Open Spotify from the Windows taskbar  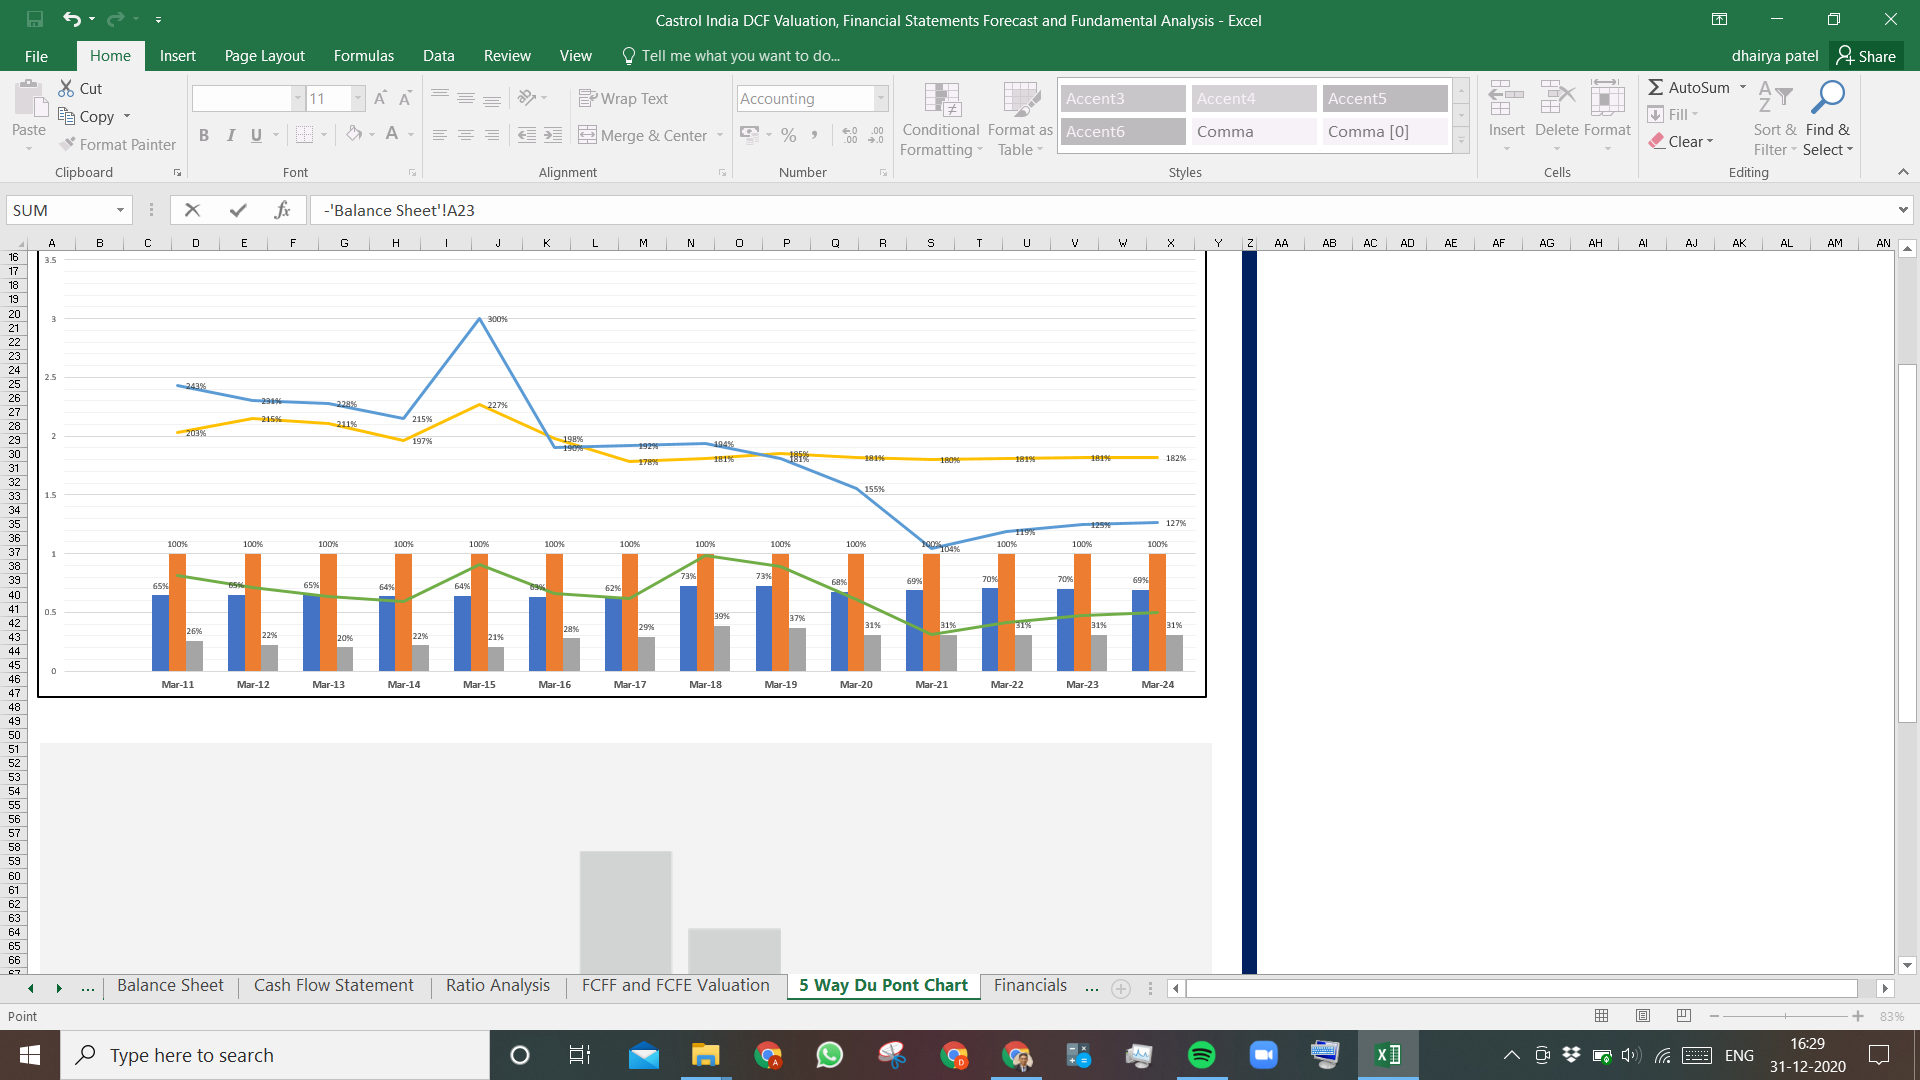pyautogui.click(x=1201, y=1055)
